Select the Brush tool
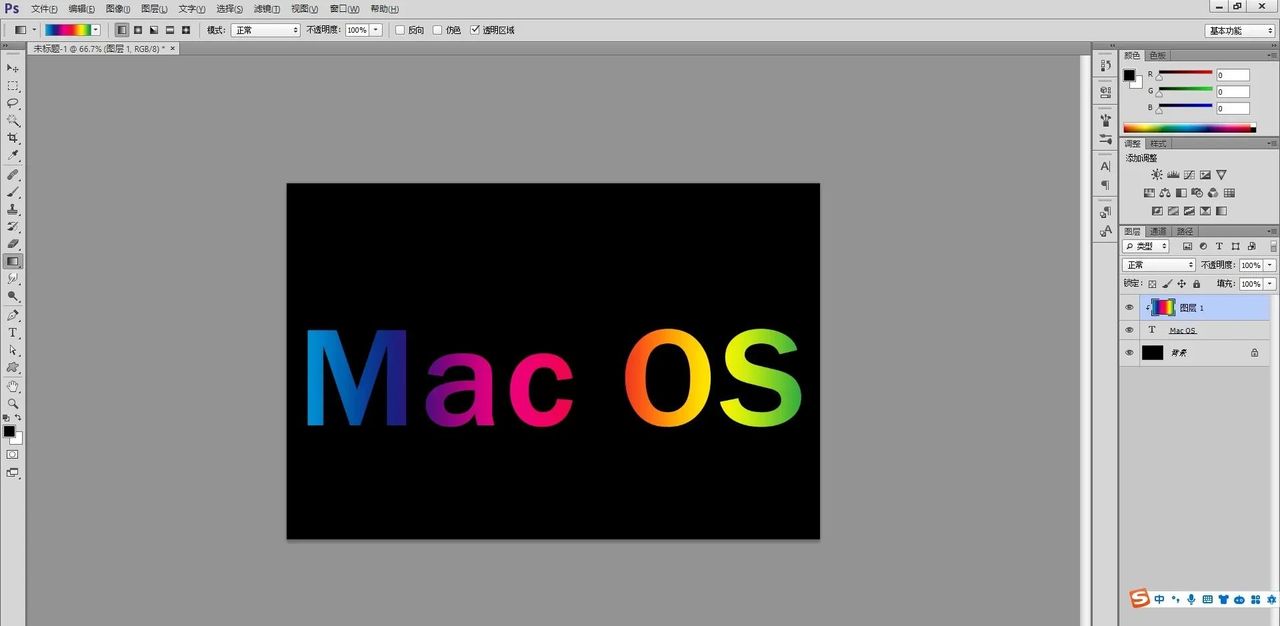Screen dimensions: 1280x626 pos(13,192)
